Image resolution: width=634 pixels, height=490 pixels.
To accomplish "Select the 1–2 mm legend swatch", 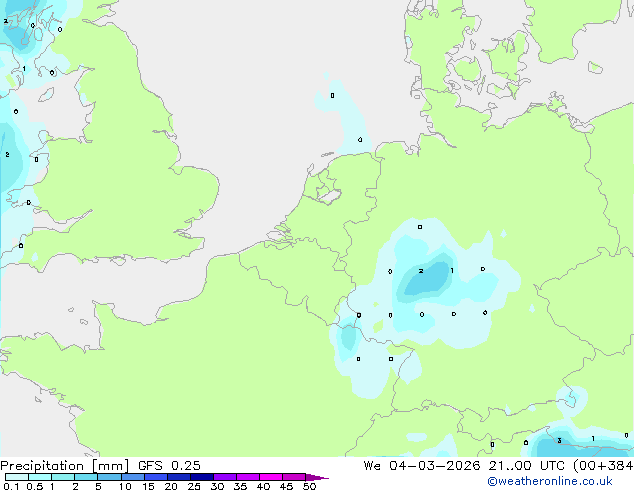I will coord(63,477).
